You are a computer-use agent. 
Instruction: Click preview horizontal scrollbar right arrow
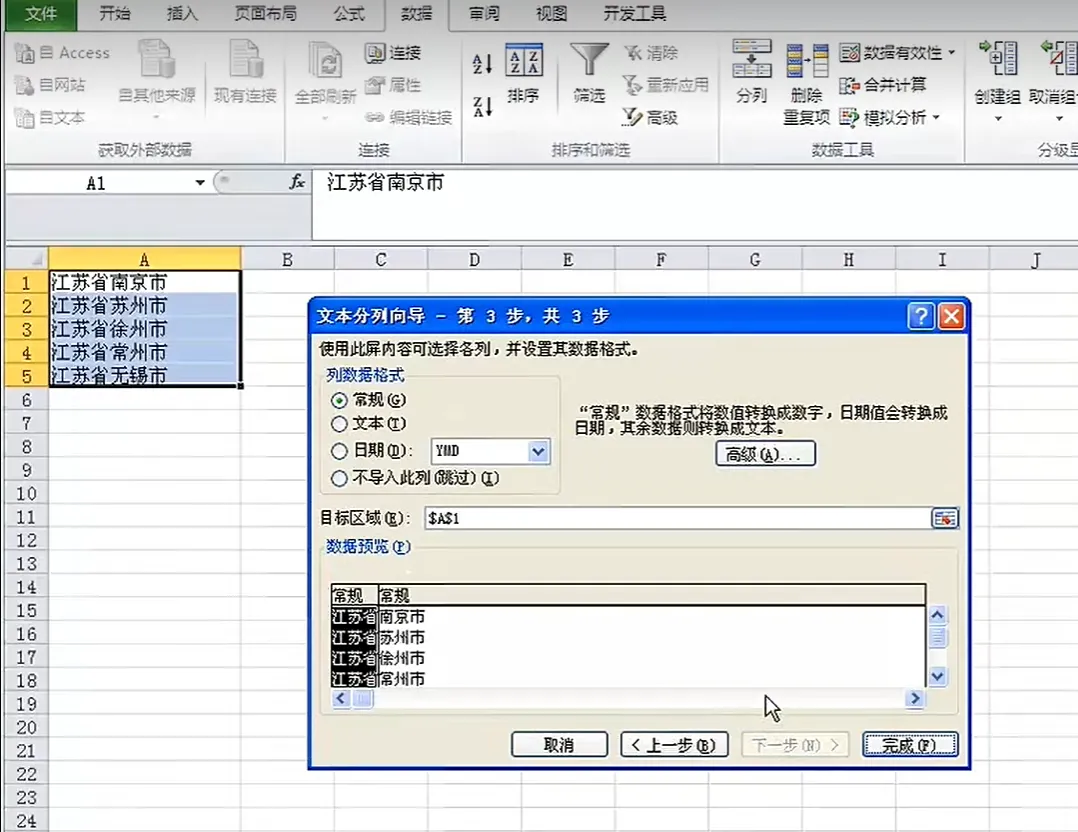point(914,699)
